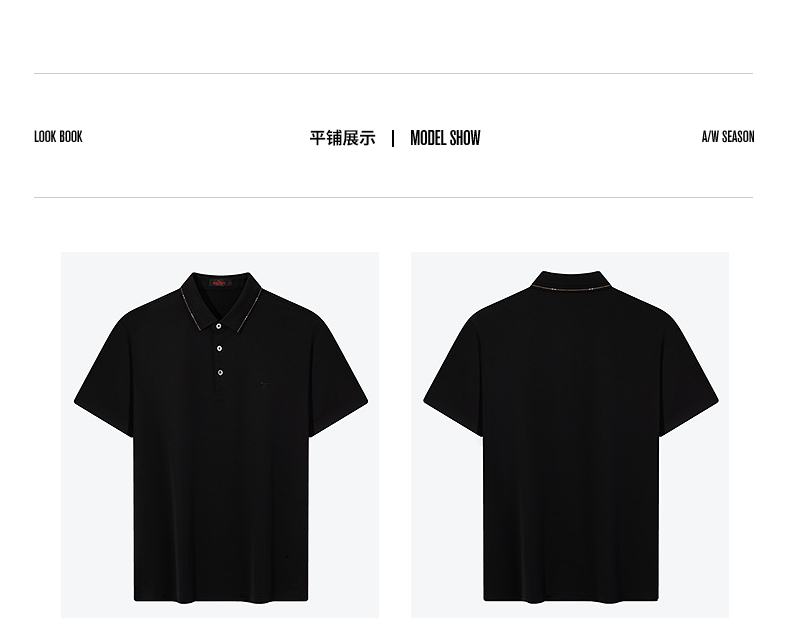Image resolution: width=790 pixels, height=627 pixels.
Task: Click the right gold stripe on front collar
Action: [249, 310]
